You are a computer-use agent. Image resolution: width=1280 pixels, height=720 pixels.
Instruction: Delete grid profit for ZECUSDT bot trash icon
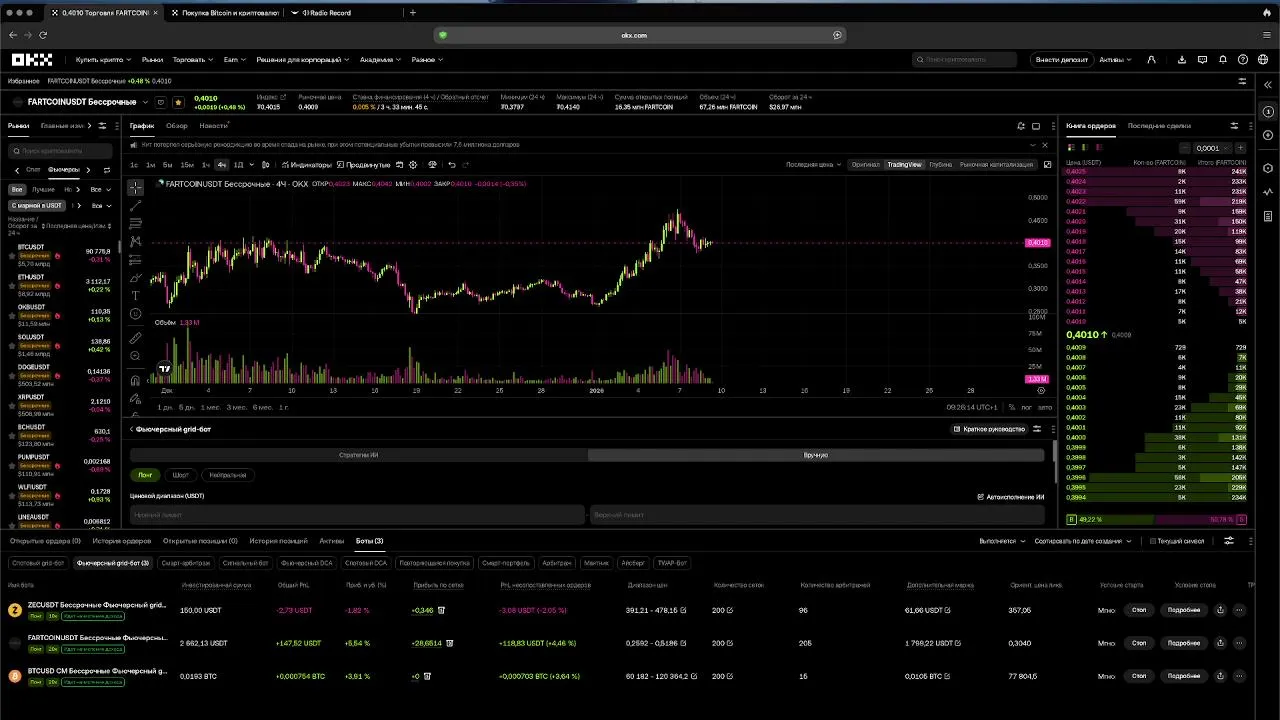[x=441, y=610]
